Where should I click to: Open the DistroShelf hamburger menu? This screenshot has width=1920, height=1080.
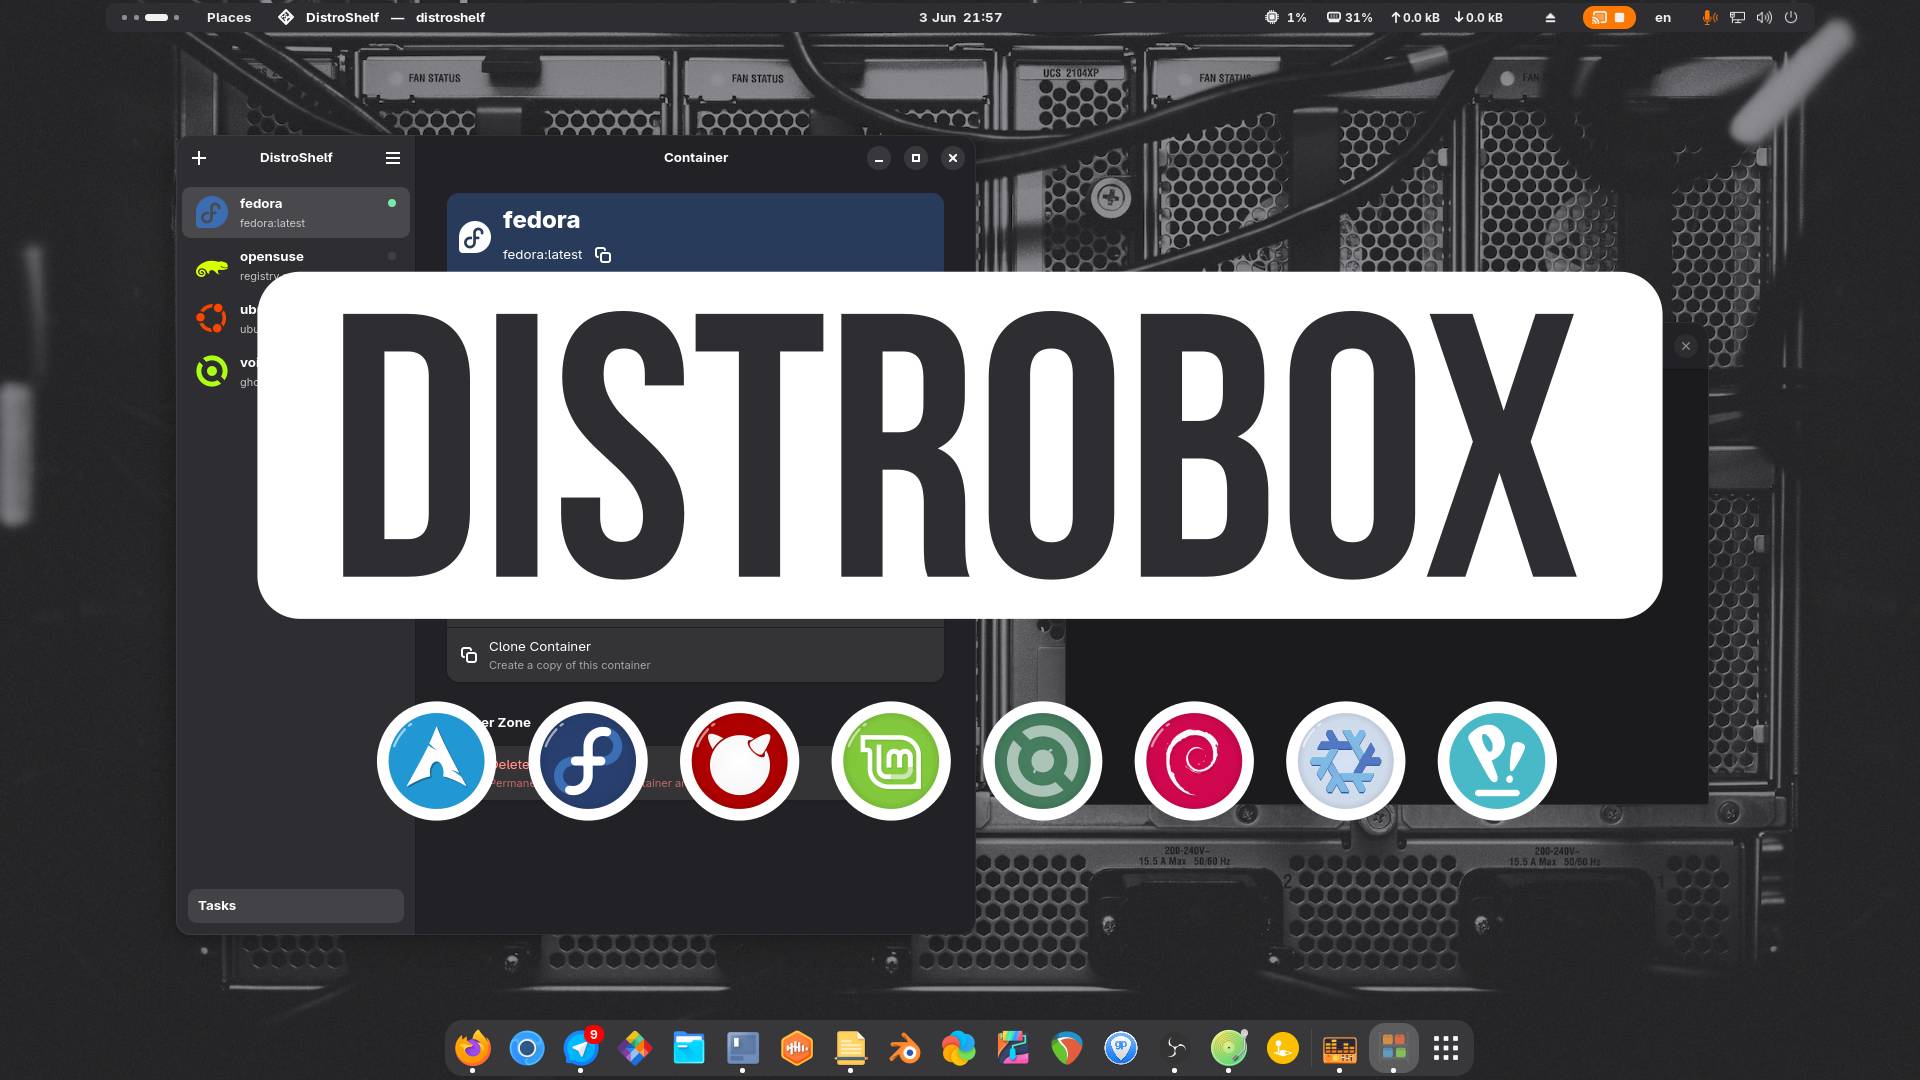point(392,158)
